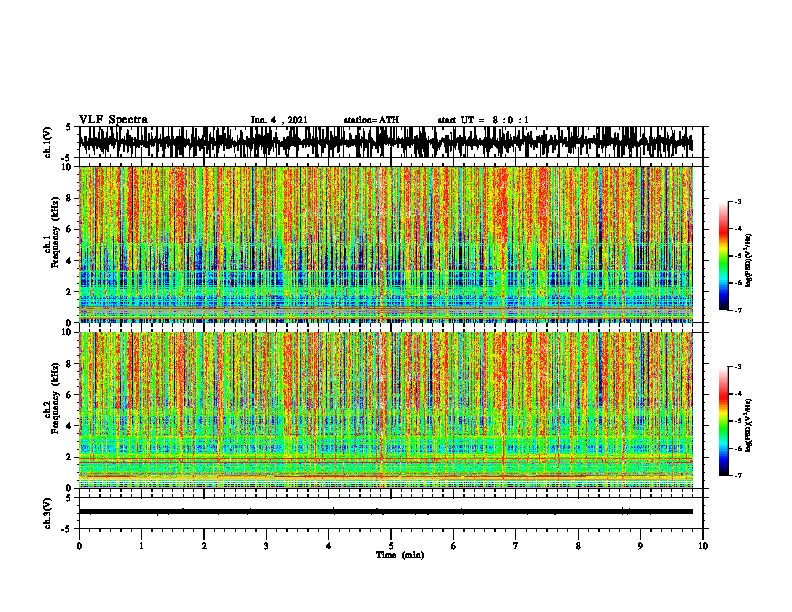Click the ch.1(V) waveform trace at top

point(386,142)
